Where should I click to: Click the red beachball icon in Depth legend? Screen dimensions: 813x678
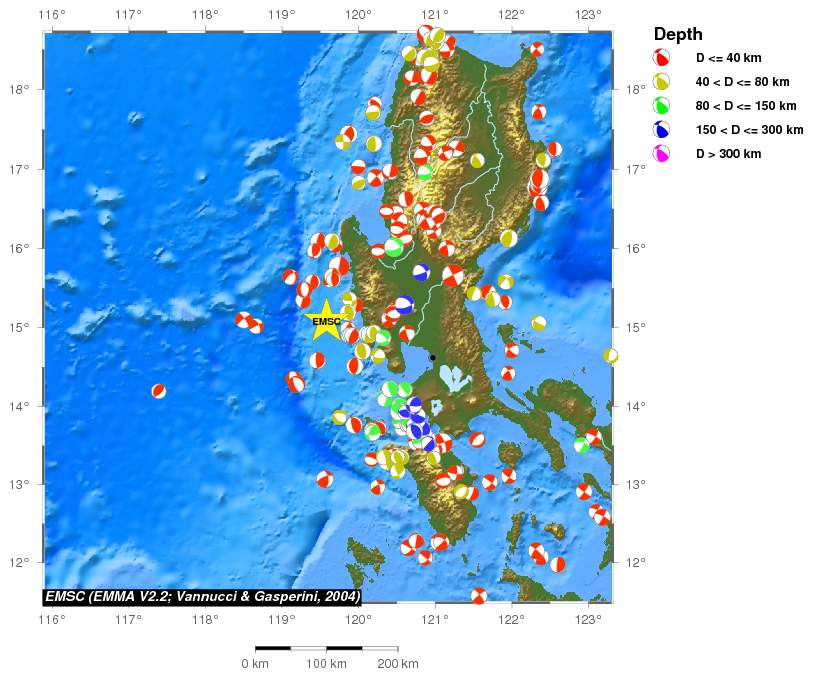[661, 58]
